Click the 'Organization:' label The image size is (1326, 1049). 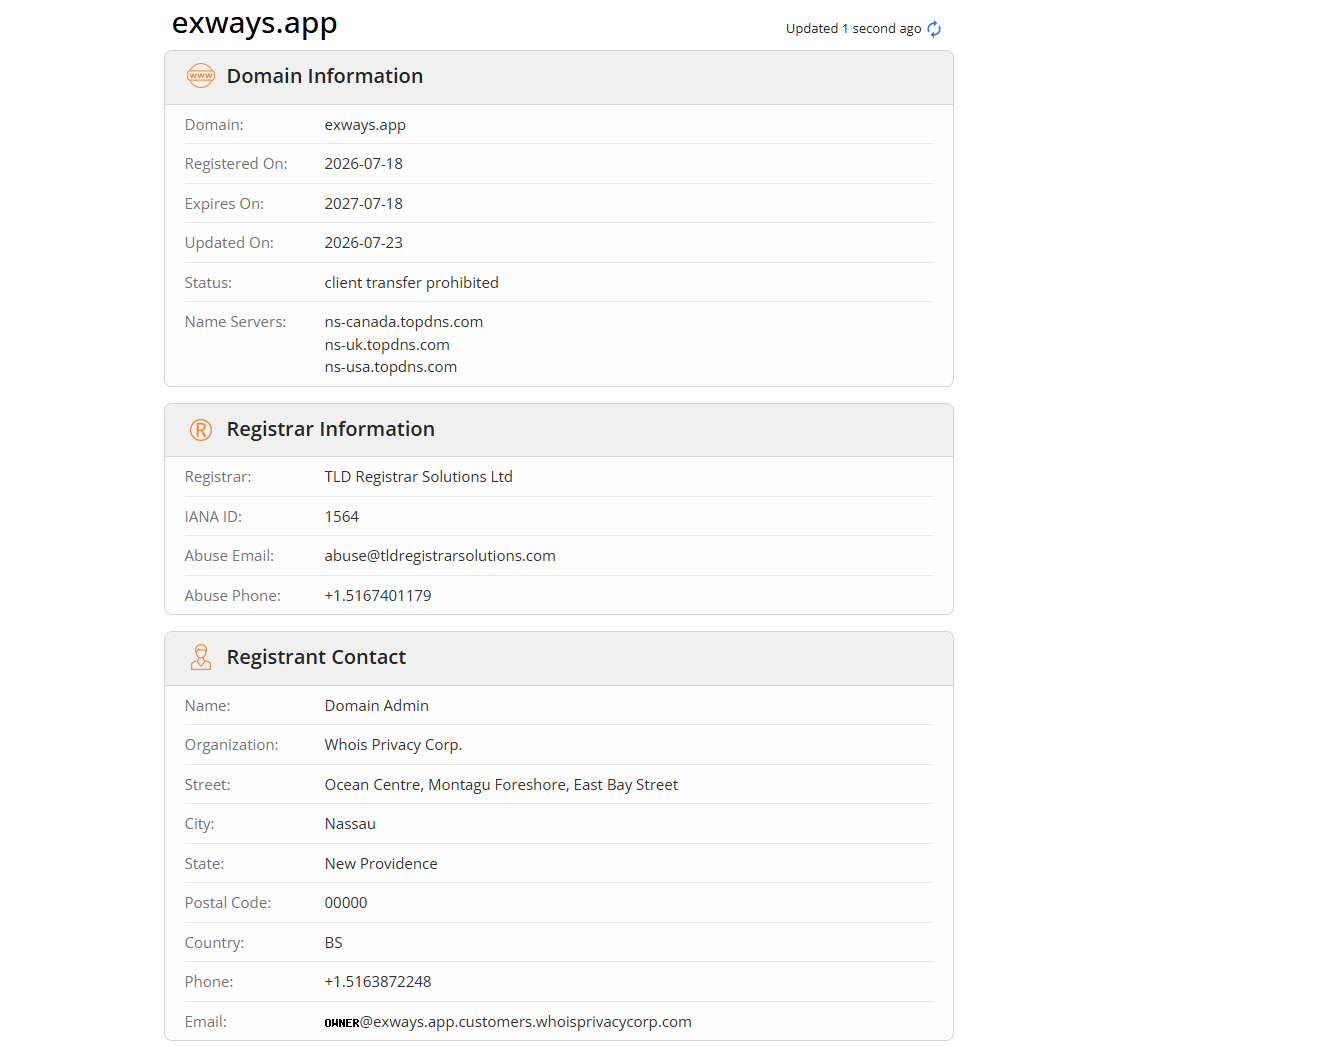231,745
